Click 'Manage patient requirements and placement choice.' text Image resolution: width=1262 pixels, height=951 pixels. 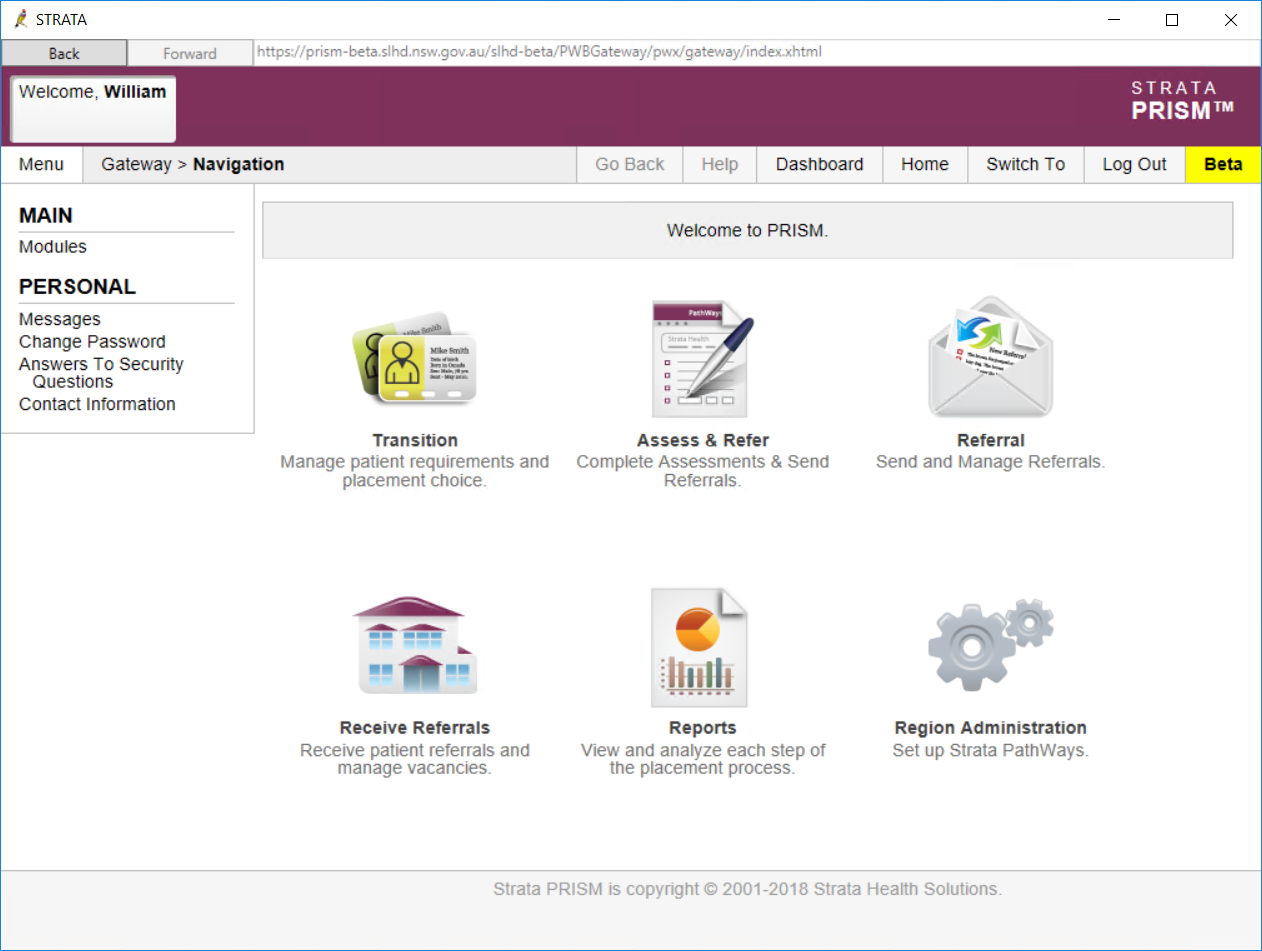click(x=415, y=471)
